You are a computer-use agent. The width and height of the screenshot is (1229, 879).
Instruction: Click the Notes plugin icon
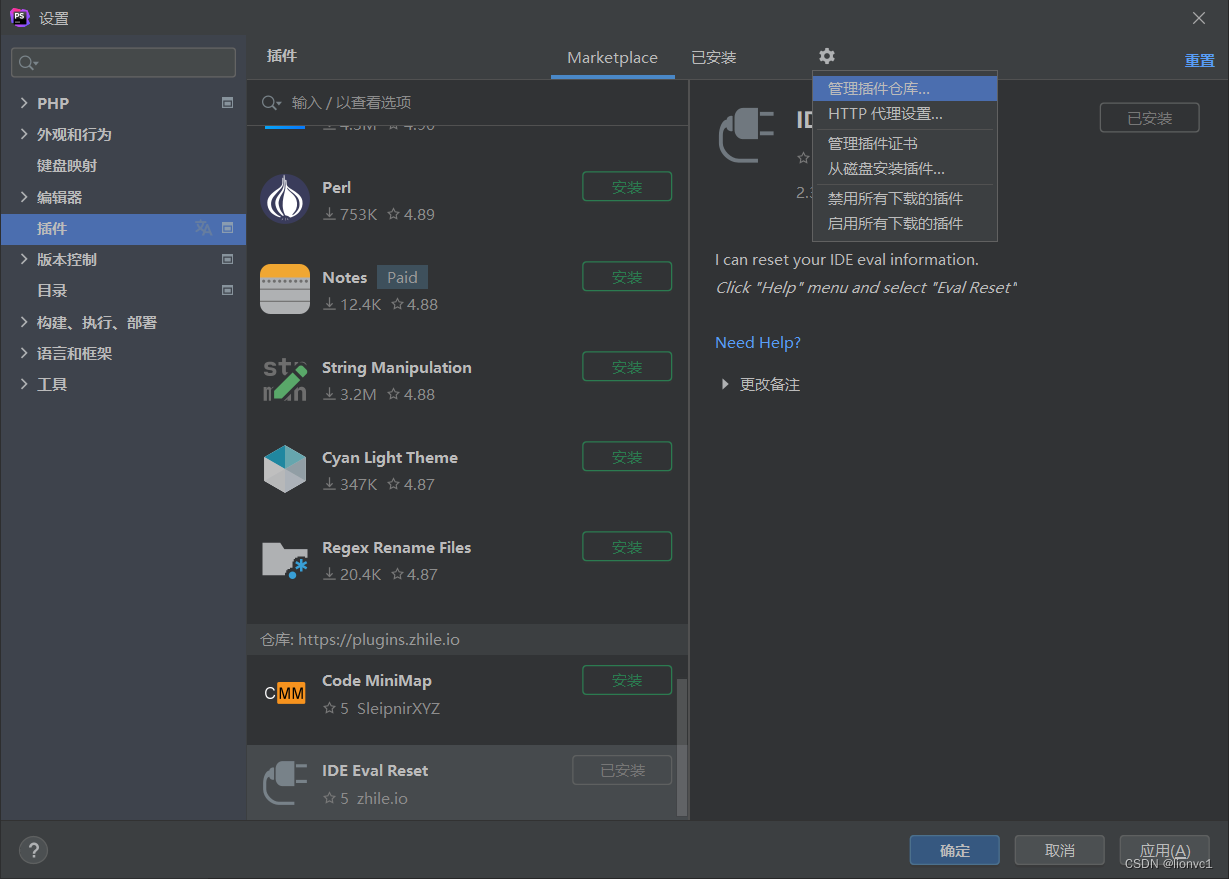point(285,289)
